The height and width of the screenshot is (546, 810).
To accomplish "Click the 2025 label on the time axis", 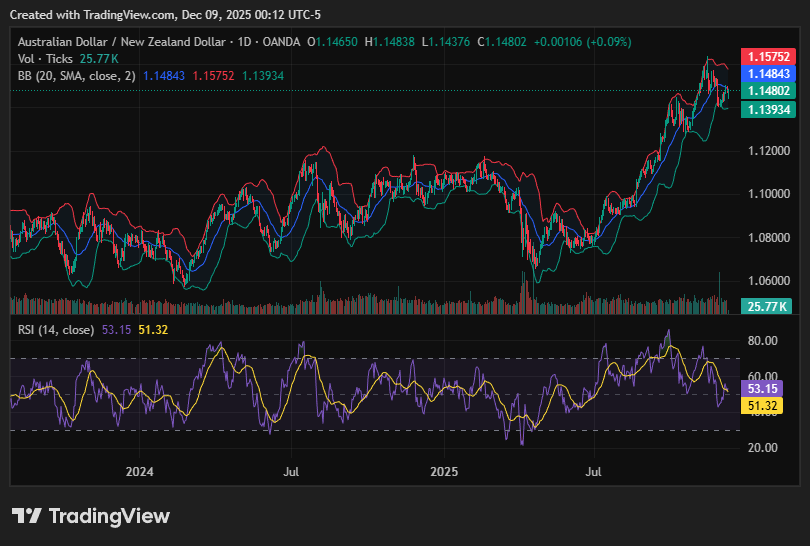I will coord(443,470).
